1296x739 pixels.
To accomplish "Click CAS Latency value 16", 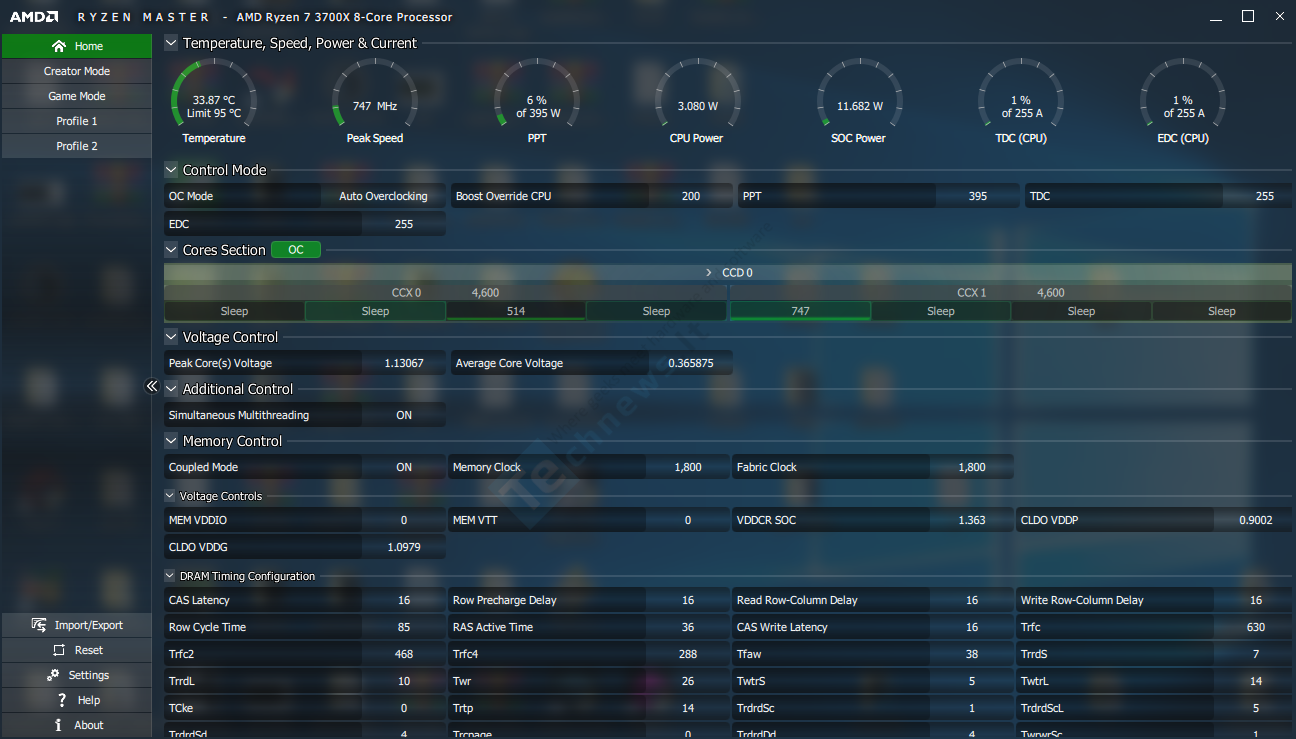I will (x=404, y=600).
